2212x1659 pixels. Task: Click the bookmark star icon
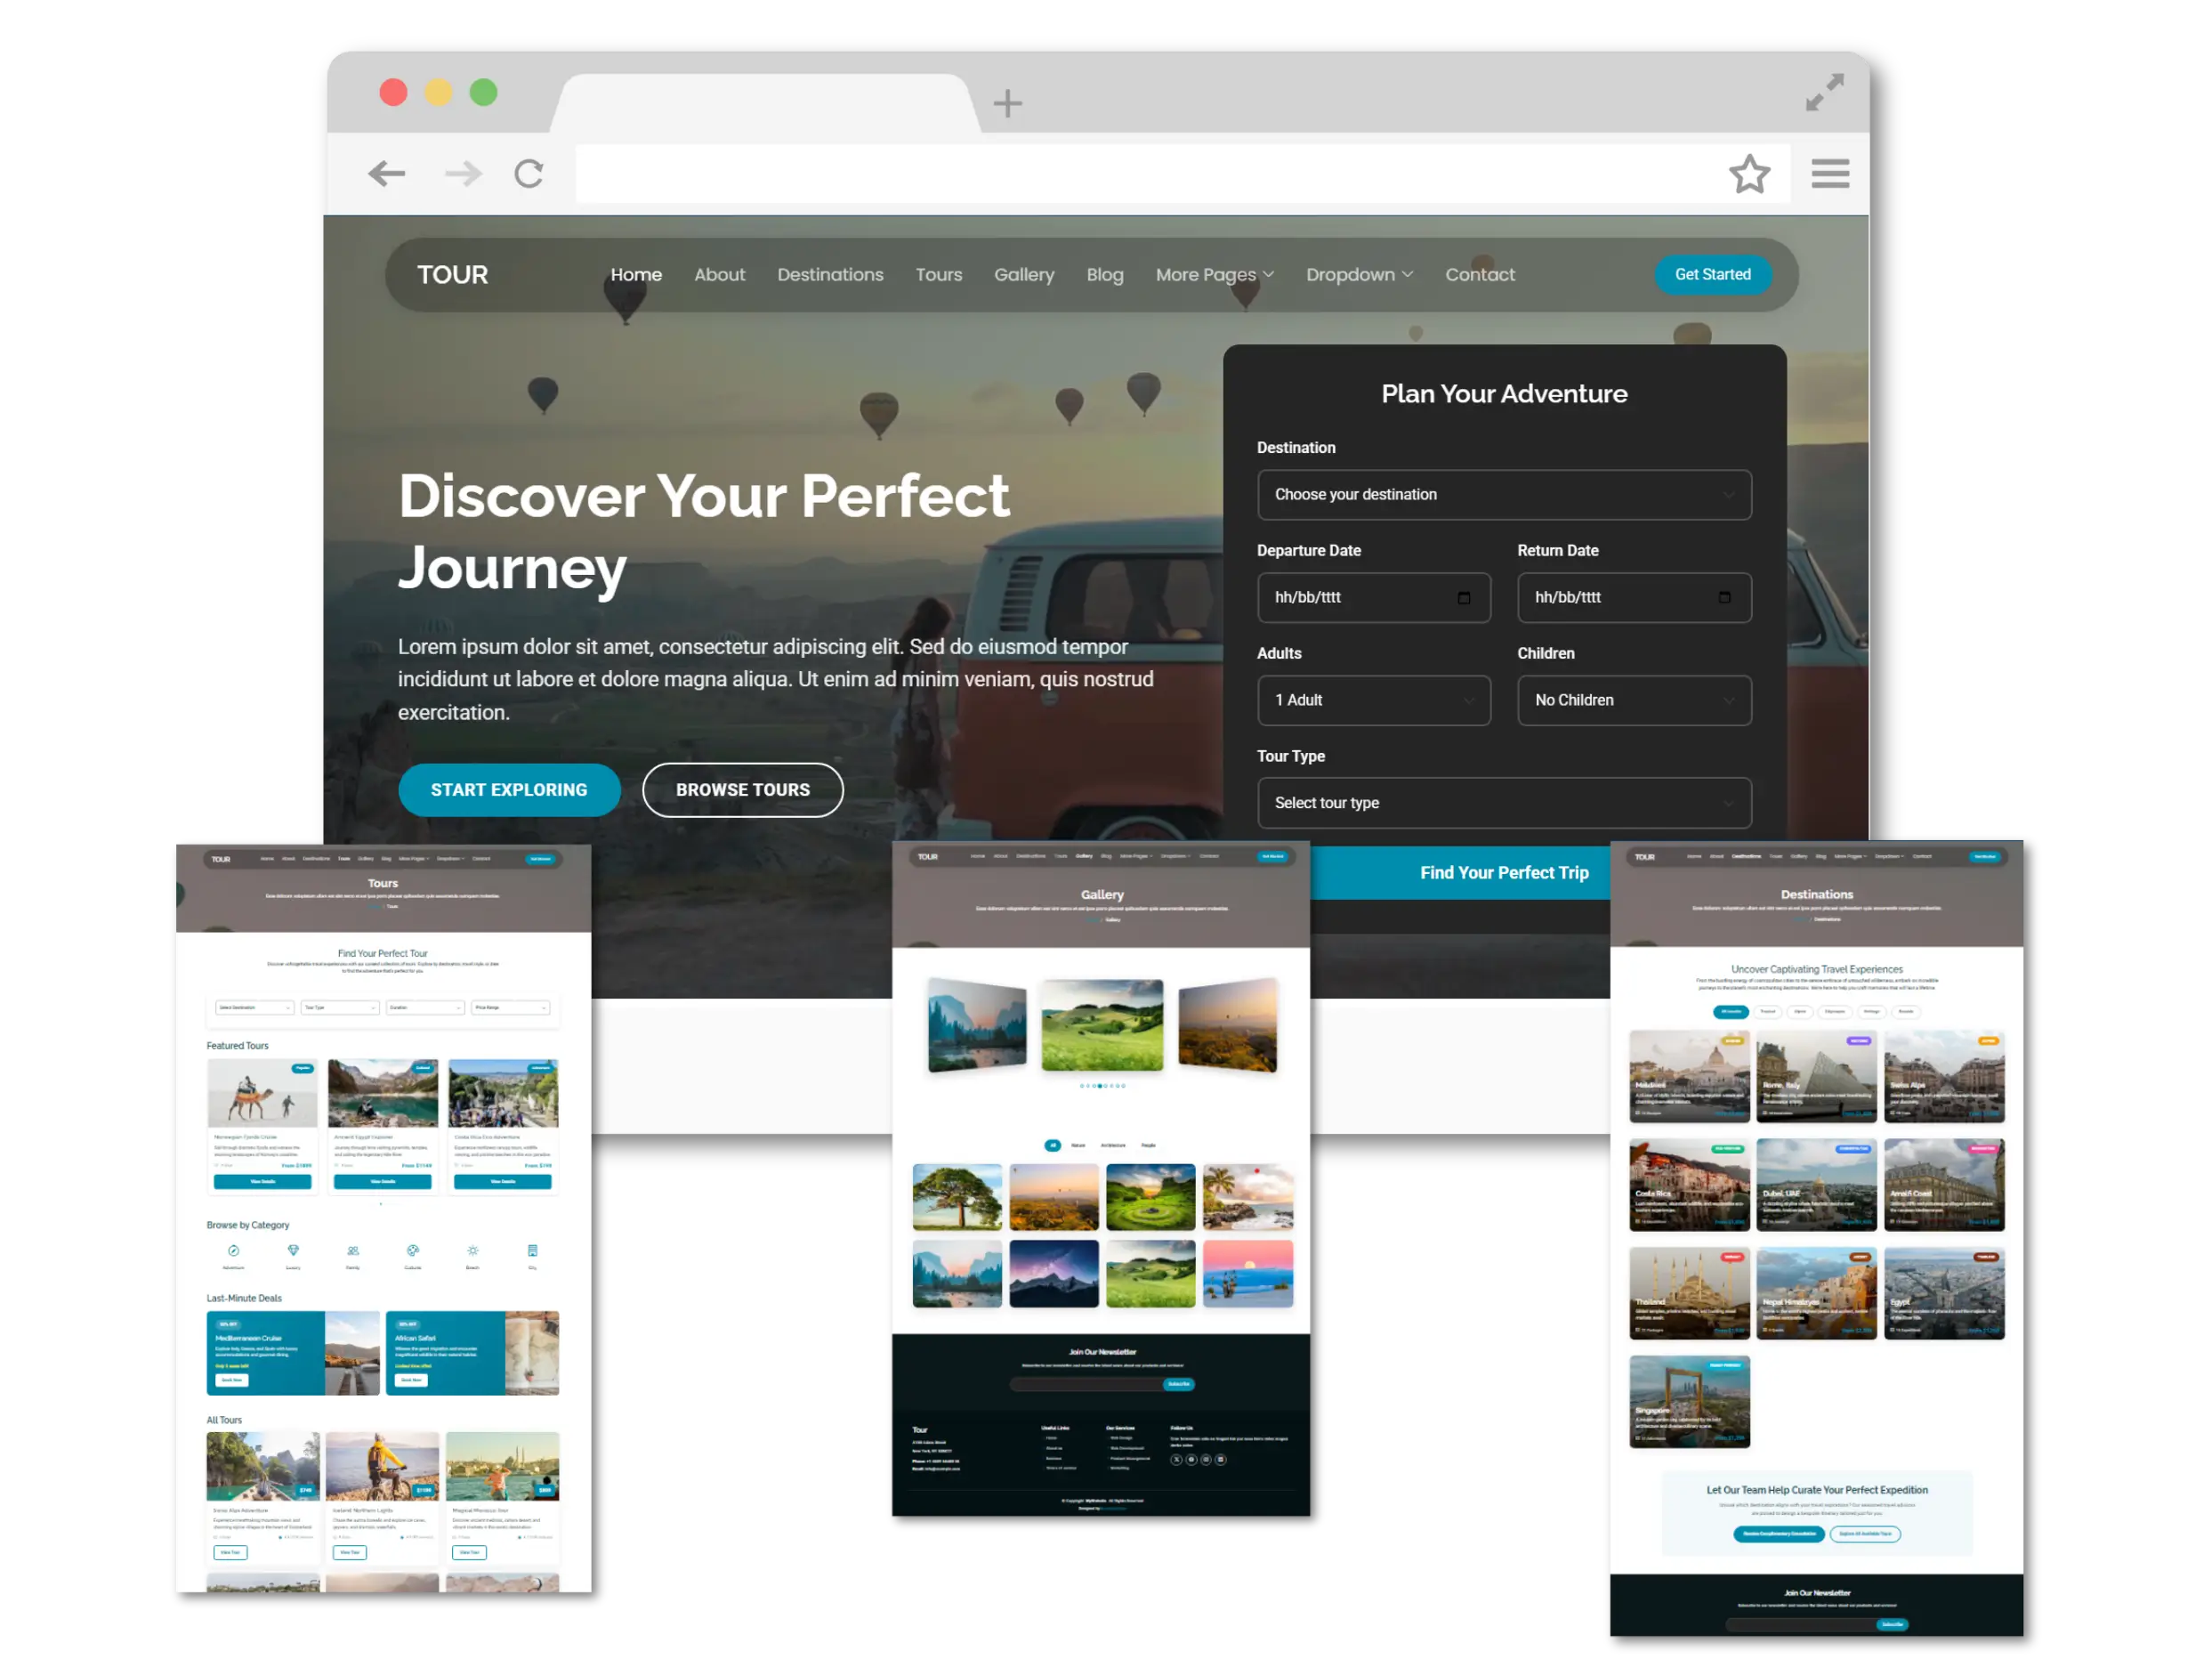point(1749,174)
